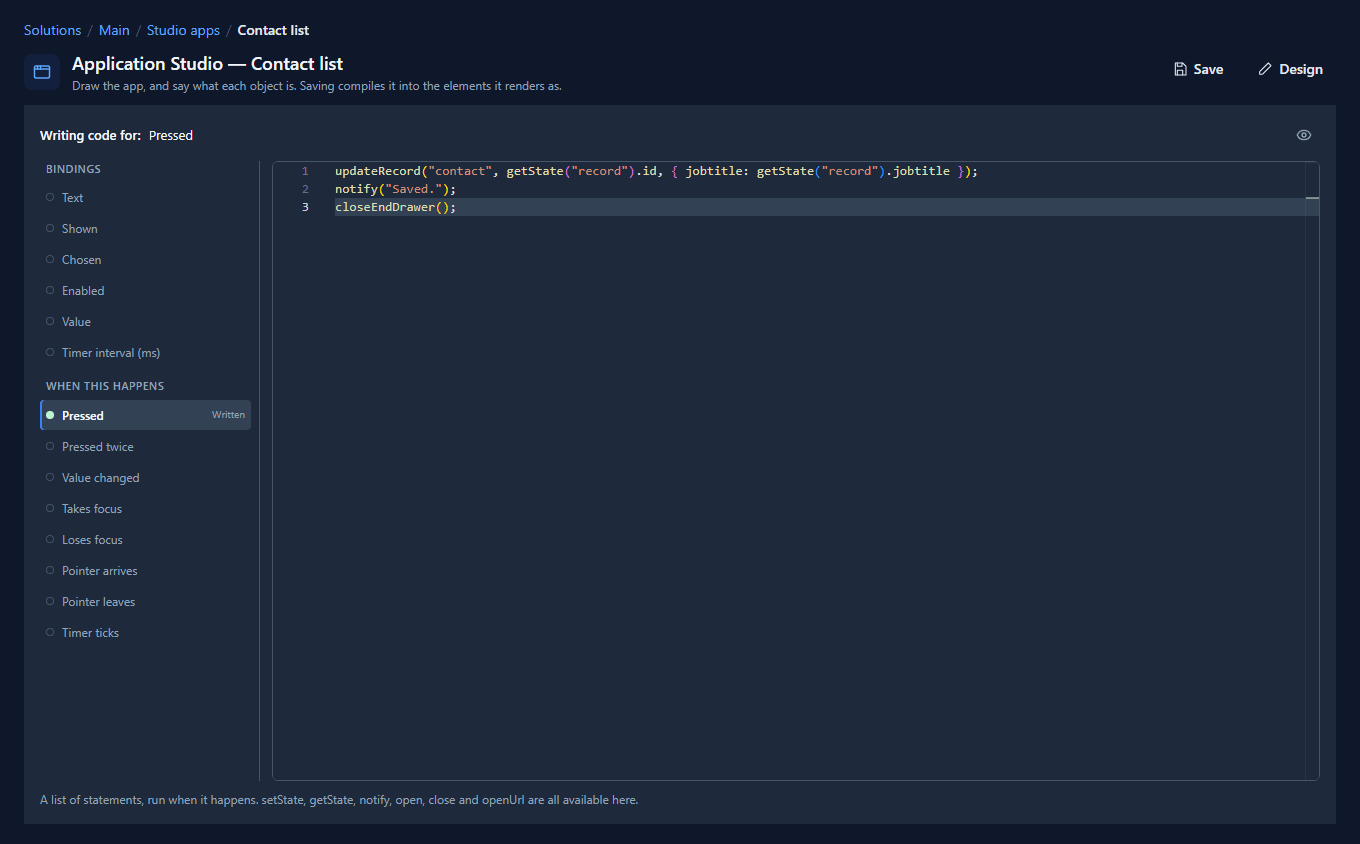
Task: Select the Takes focus event
Action: point(145,509)
